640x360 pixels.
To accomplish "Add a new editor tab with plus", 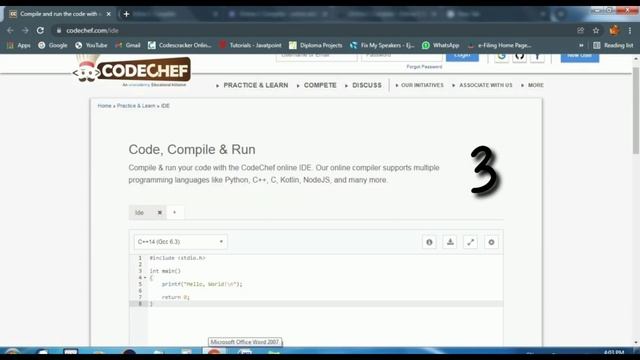I will pos(175,212).
